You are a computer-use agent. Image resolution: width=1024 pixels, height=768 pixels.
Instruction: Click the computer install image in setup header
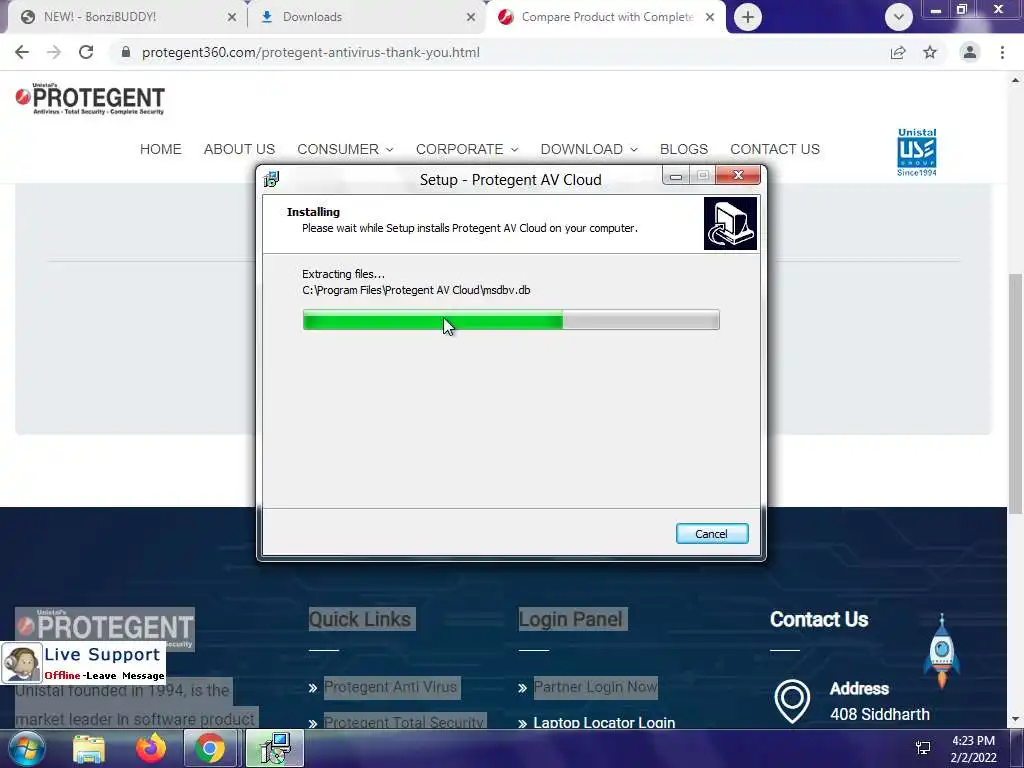click(x=730, y=223)
